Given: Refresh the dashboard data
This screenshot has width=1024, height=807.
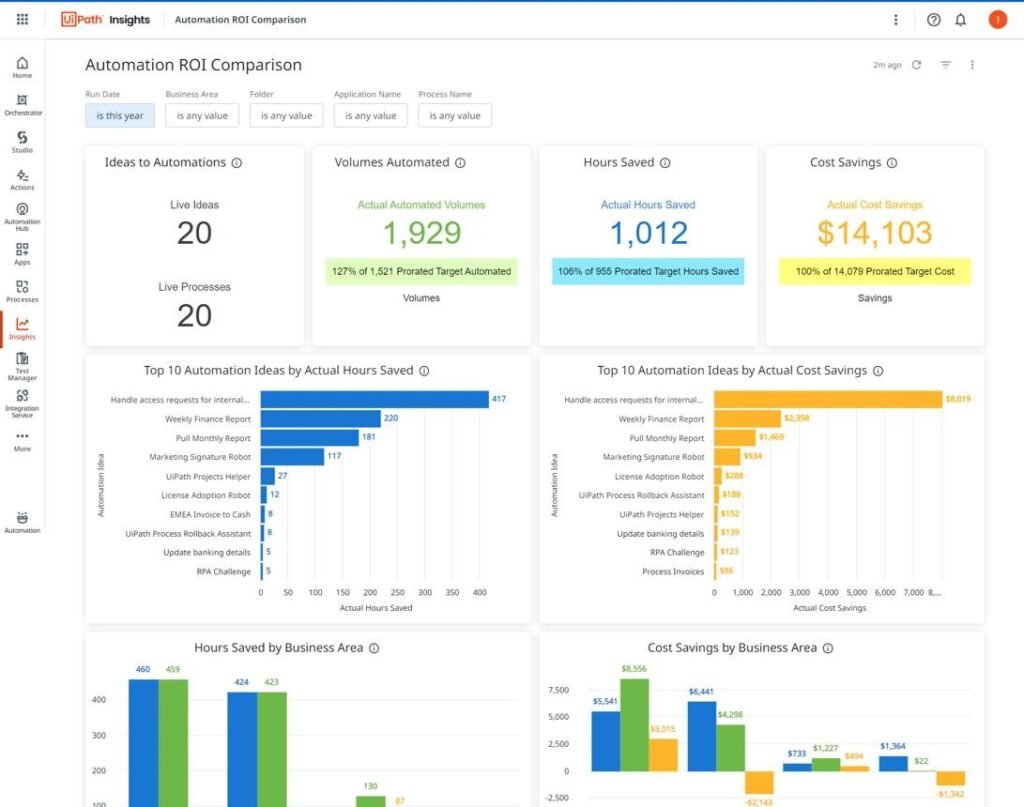Looking at the screenshot, I should (916, 65).
